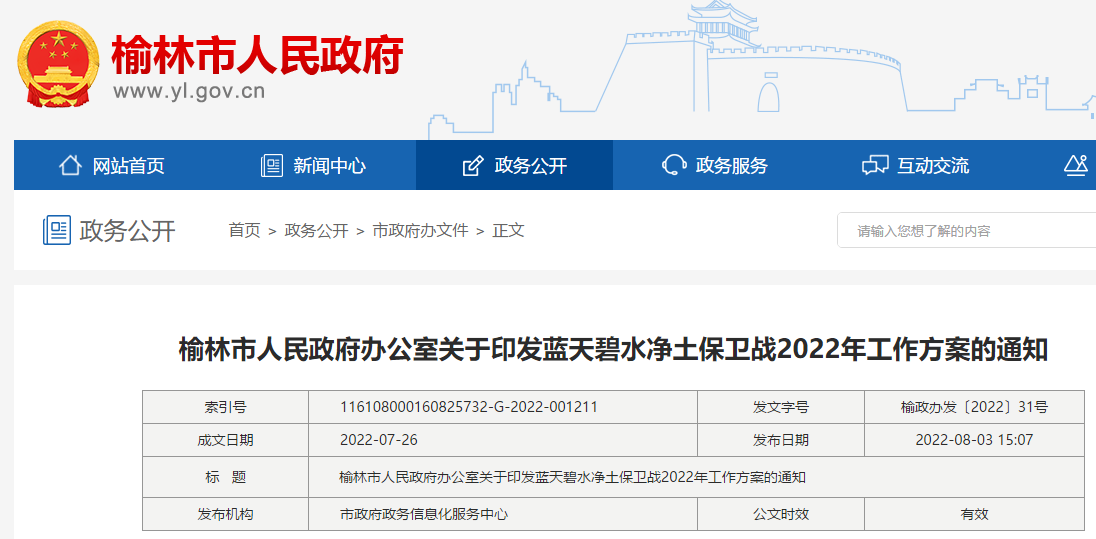
Task: Click the 标 题 label cell
Action: [x=225, y=477]
